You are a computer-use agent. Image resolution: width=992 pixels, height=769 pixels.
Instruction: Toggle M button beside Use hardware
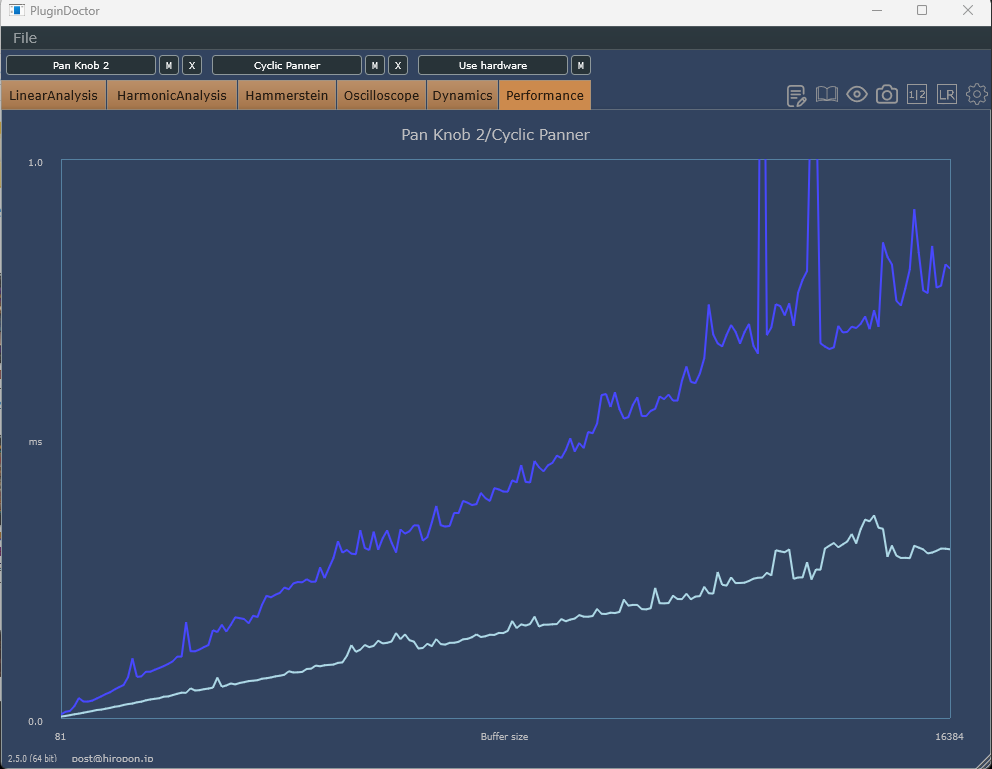tap(581, 65)
